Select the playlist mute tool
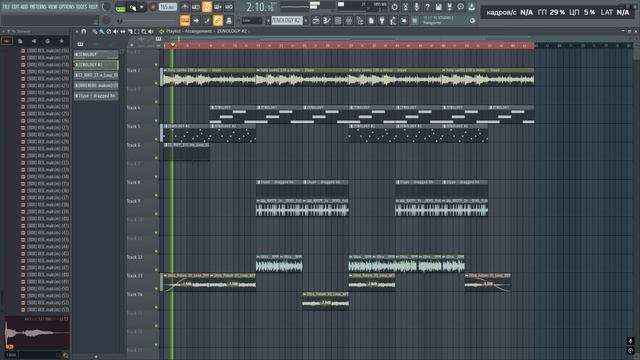This screenshot has height=360, width=640. pos(116,31)
